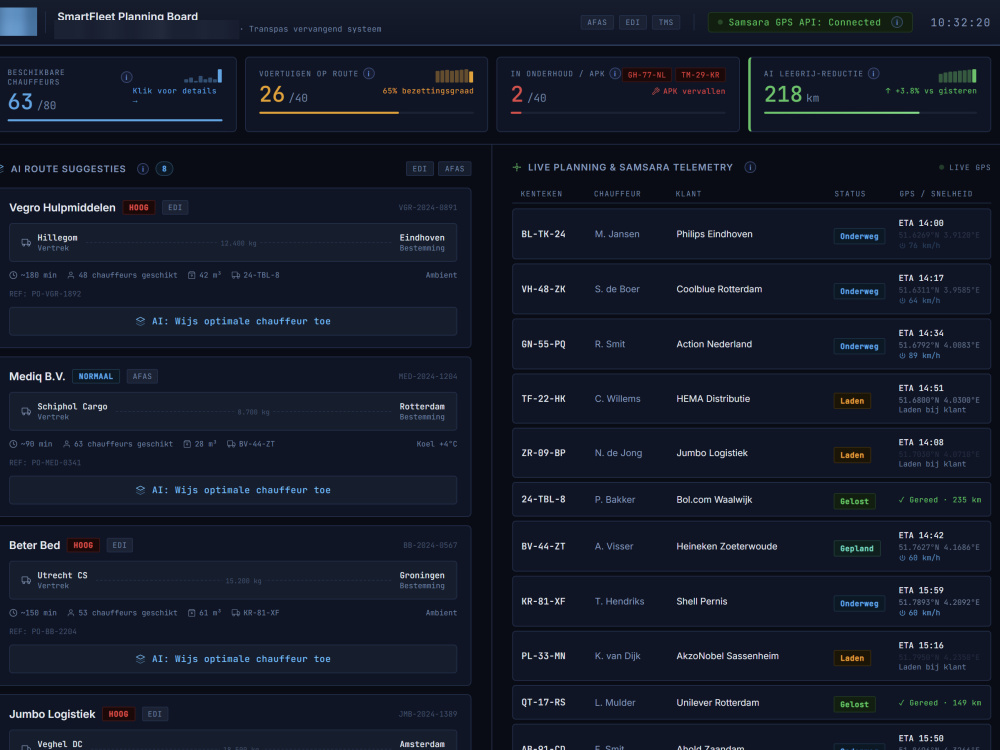This screenshot has width=1000, height=750.
Task: Click the Live GPS indicator
Action: click(x=965, y=168)
